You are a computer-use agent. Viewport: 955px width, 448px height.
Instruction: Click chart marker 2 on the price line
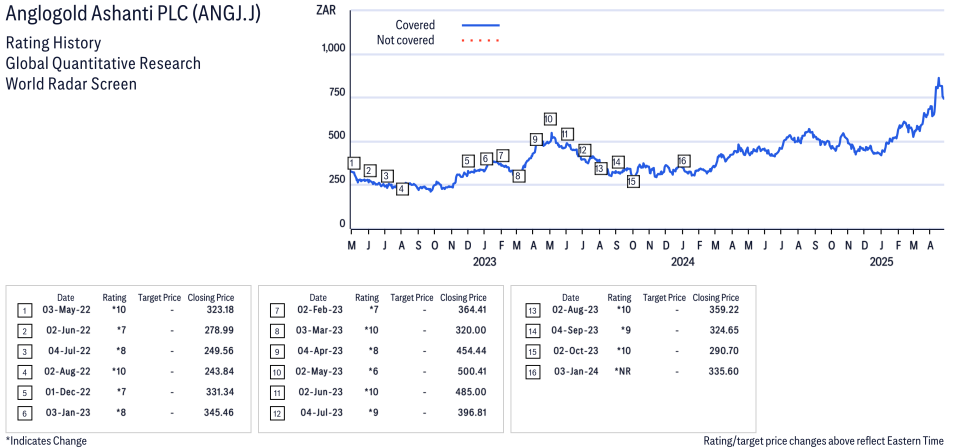click(369, 171)
